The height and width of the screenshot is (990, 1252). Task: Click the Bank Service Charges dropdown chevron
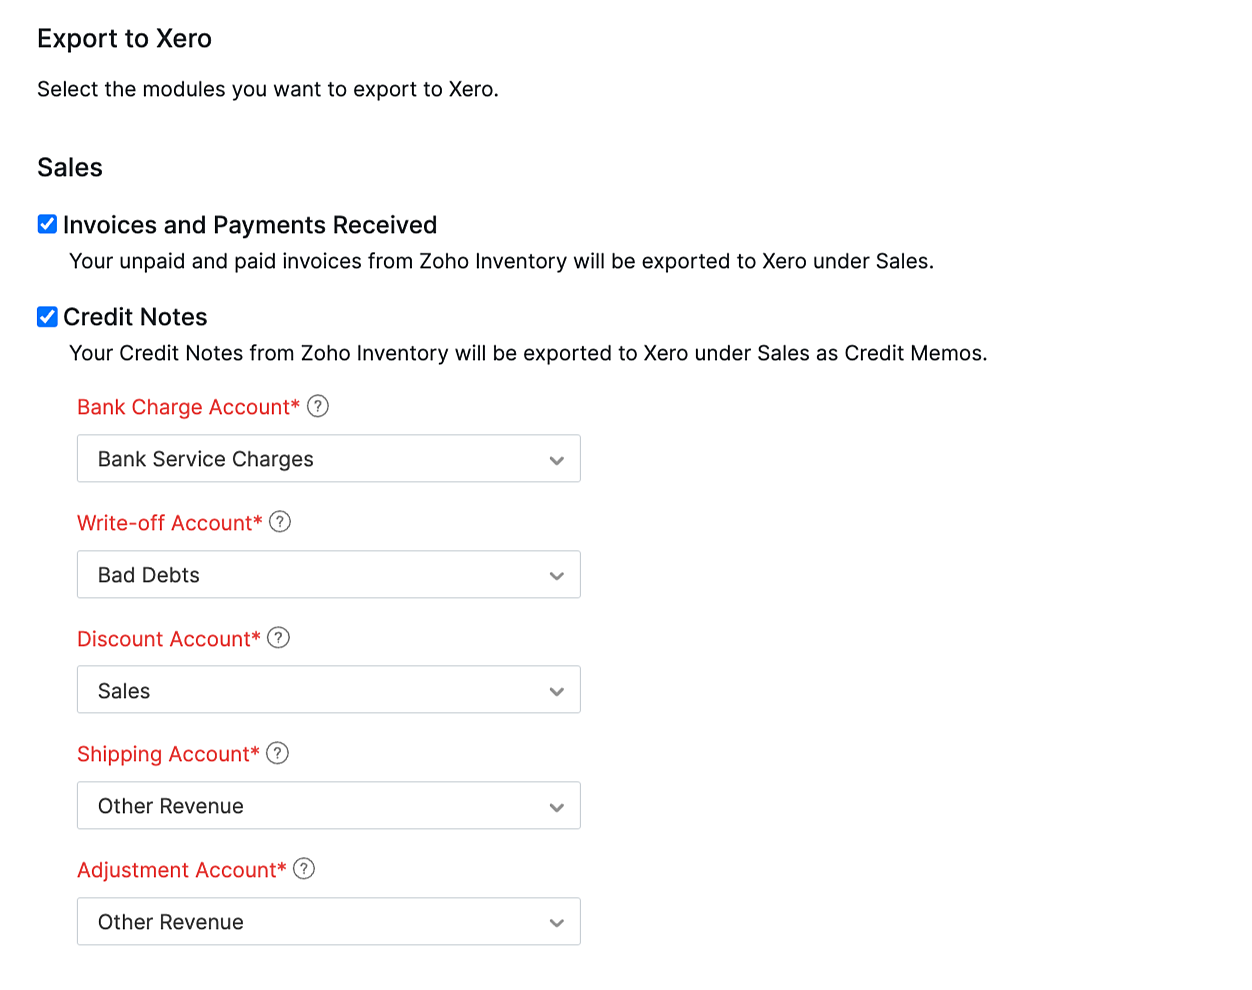pyautogui.click(x=557, y=458)
